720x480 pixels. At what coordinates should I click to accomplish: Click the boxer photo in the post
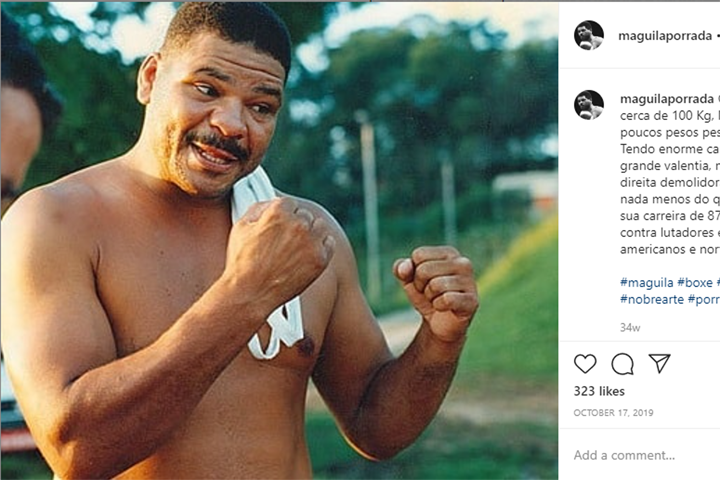coord(278,240)
